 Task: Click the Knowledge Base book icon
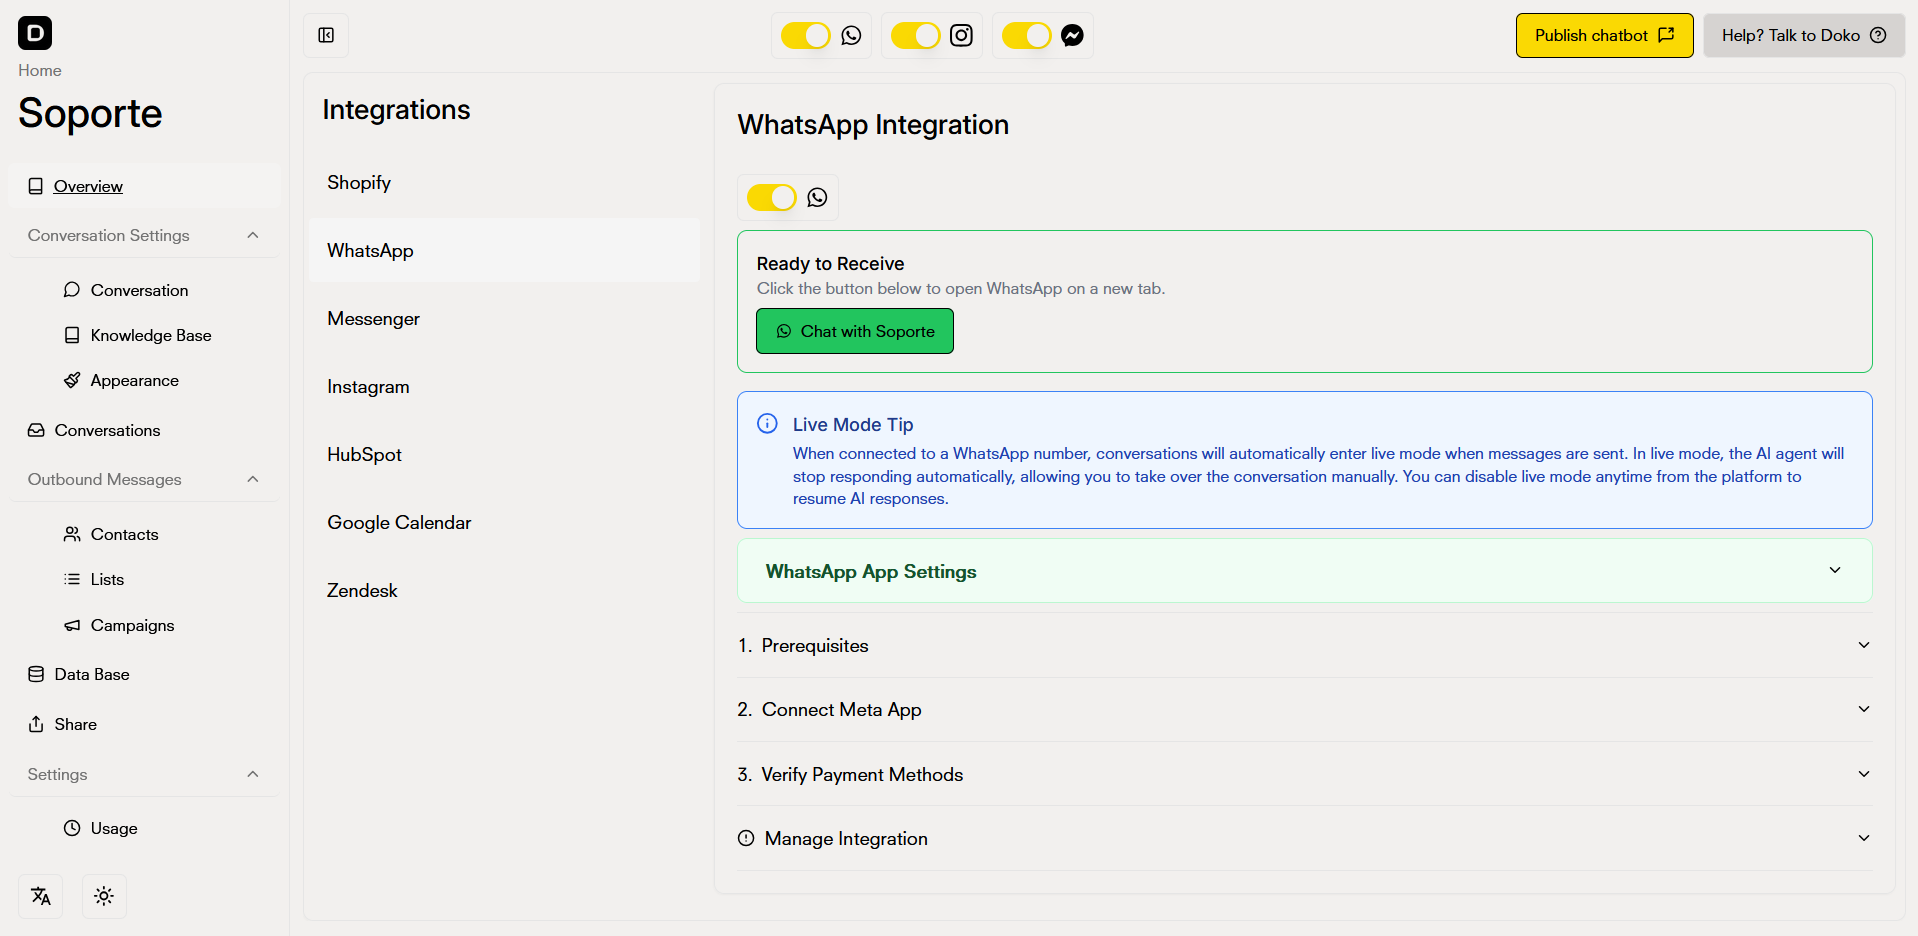coord(72,335)
